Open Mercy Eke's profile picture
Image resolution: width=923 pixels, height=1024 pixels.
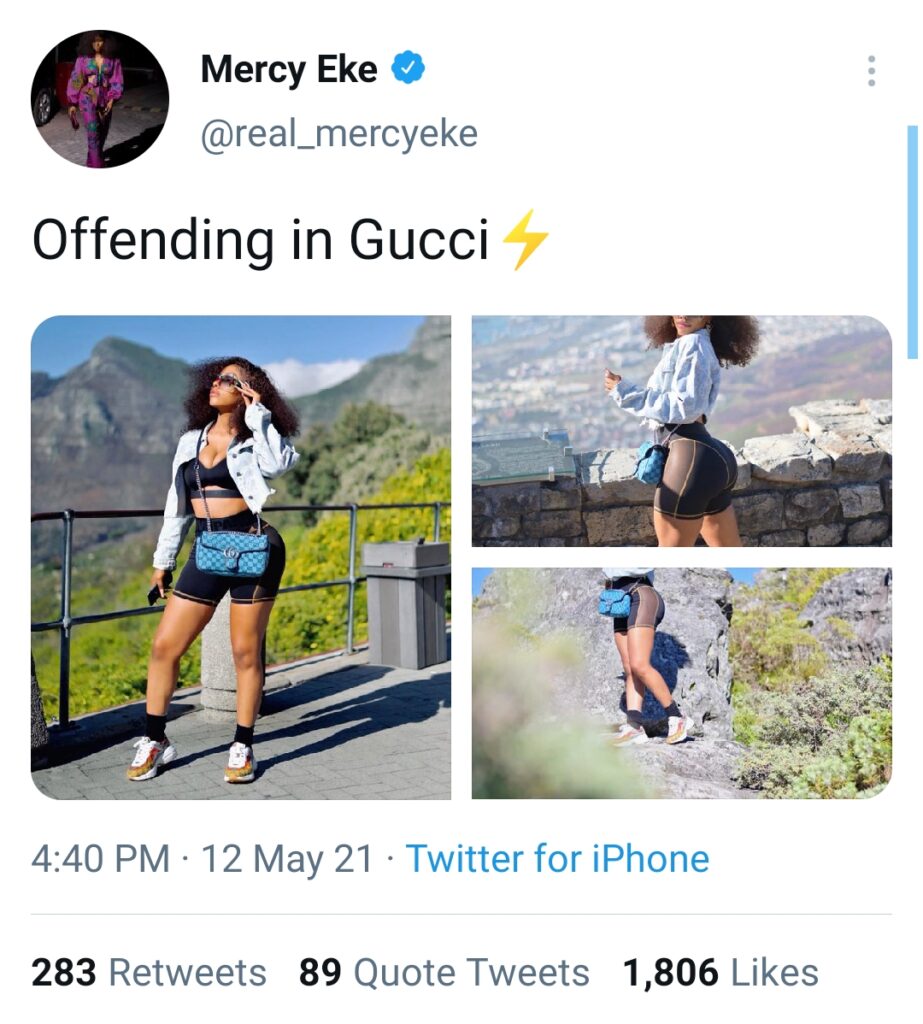tap(99, 98)
